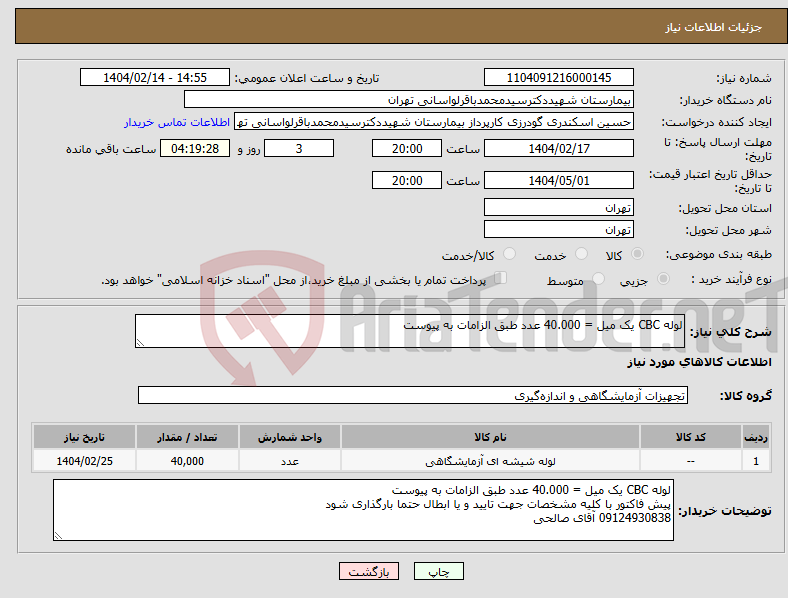Click the delivery city field تهران
Screen dimensions: 788x598
pyautogui.click(x=558, y=229)
